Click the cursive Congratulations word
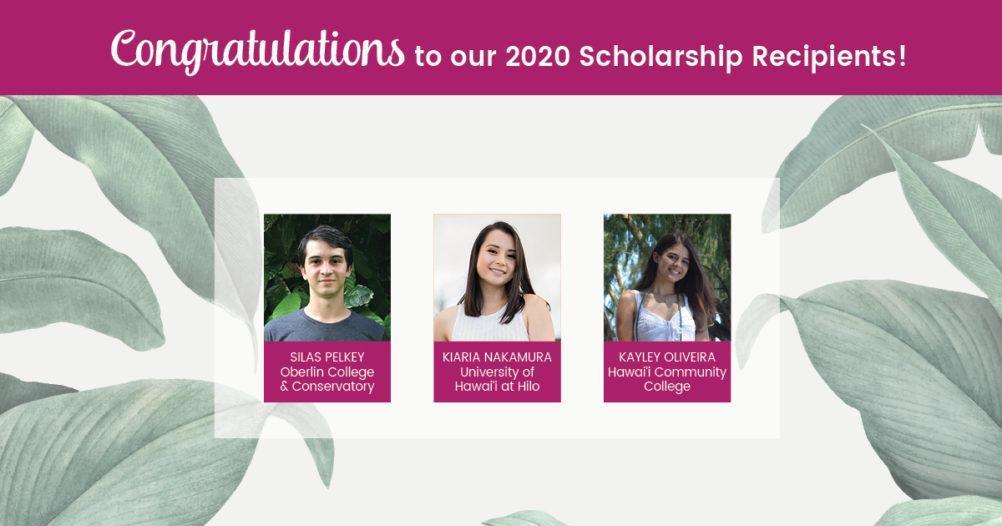 (258, 48)
